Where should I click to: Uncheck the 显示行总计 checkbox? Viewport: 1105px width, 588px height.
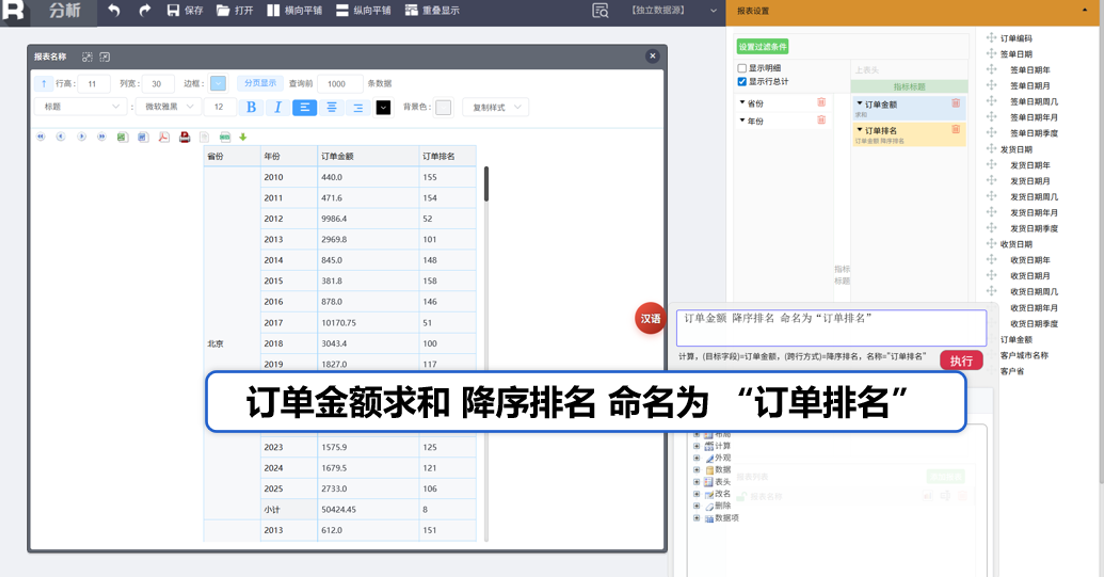click(742, 82)
